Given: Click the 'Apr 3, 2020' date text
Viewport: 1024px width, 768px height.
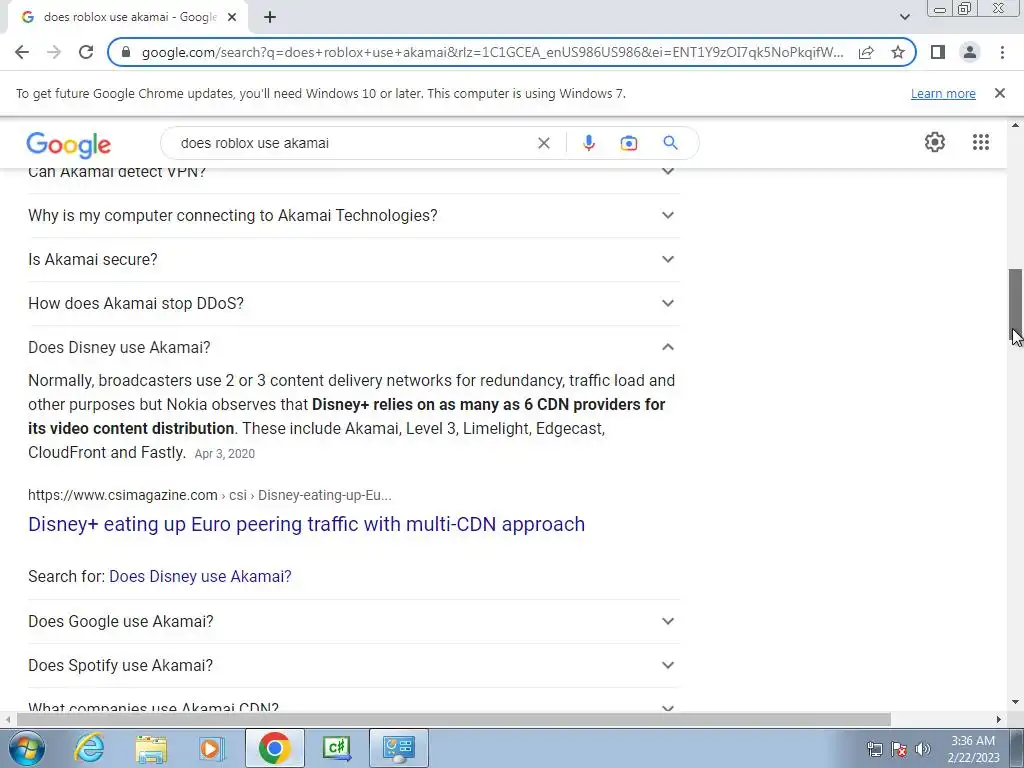Looking at the screenshot, I should click(x=225, y=453).
